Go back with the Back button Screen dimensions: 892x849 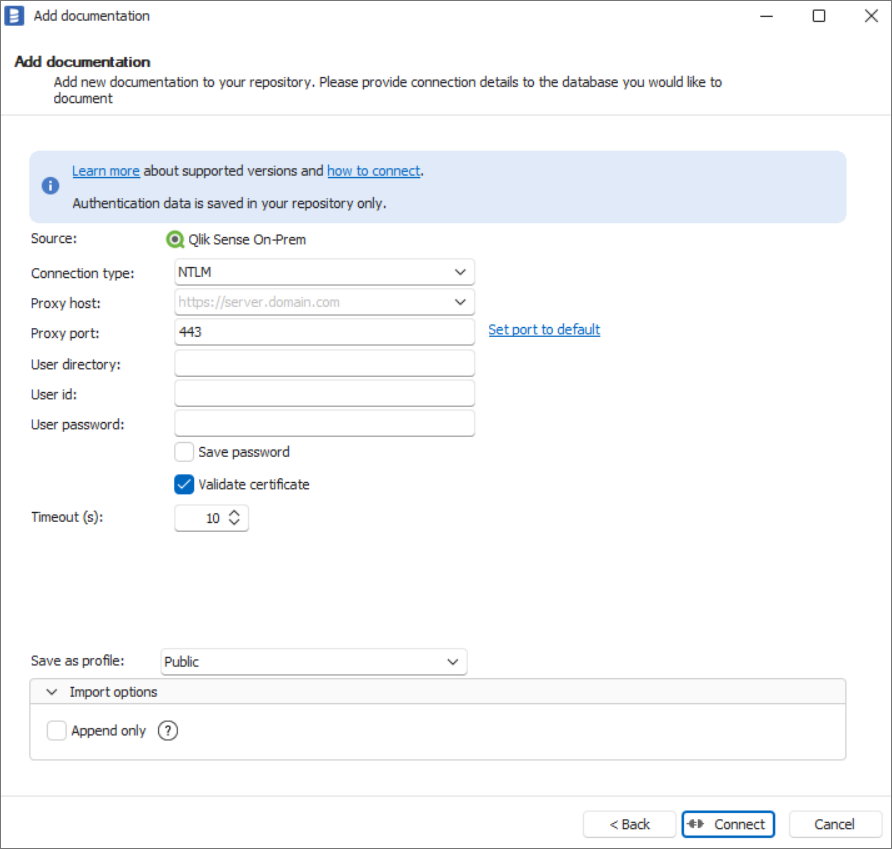click(x=630, y=824)
